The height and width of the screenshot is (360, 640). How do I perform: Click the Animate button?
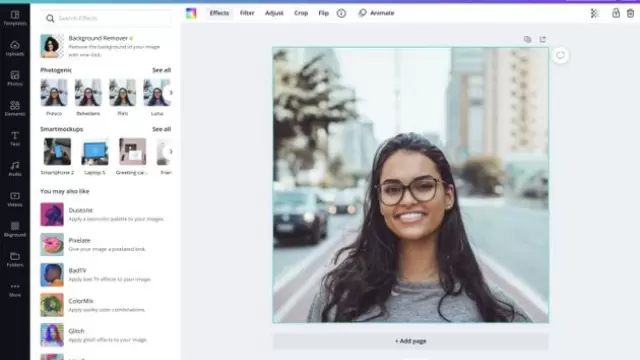pos(376,13)
